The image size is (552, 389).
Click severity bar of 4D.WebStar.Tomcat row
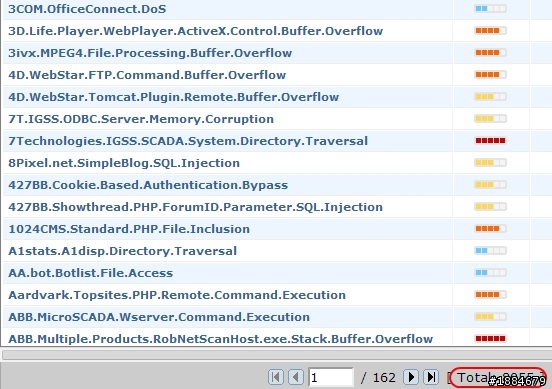pos(490,96)
